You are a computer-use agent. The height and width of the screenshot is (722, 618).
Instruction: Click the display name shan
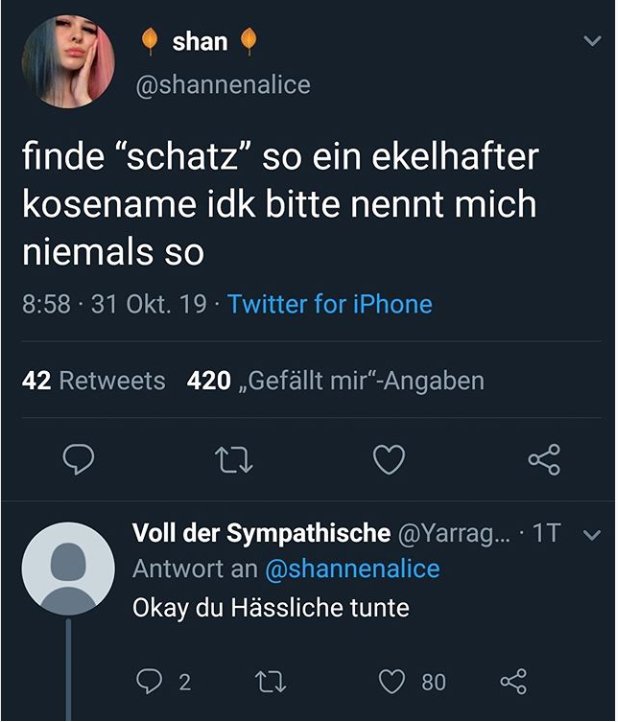click(200, 42)
